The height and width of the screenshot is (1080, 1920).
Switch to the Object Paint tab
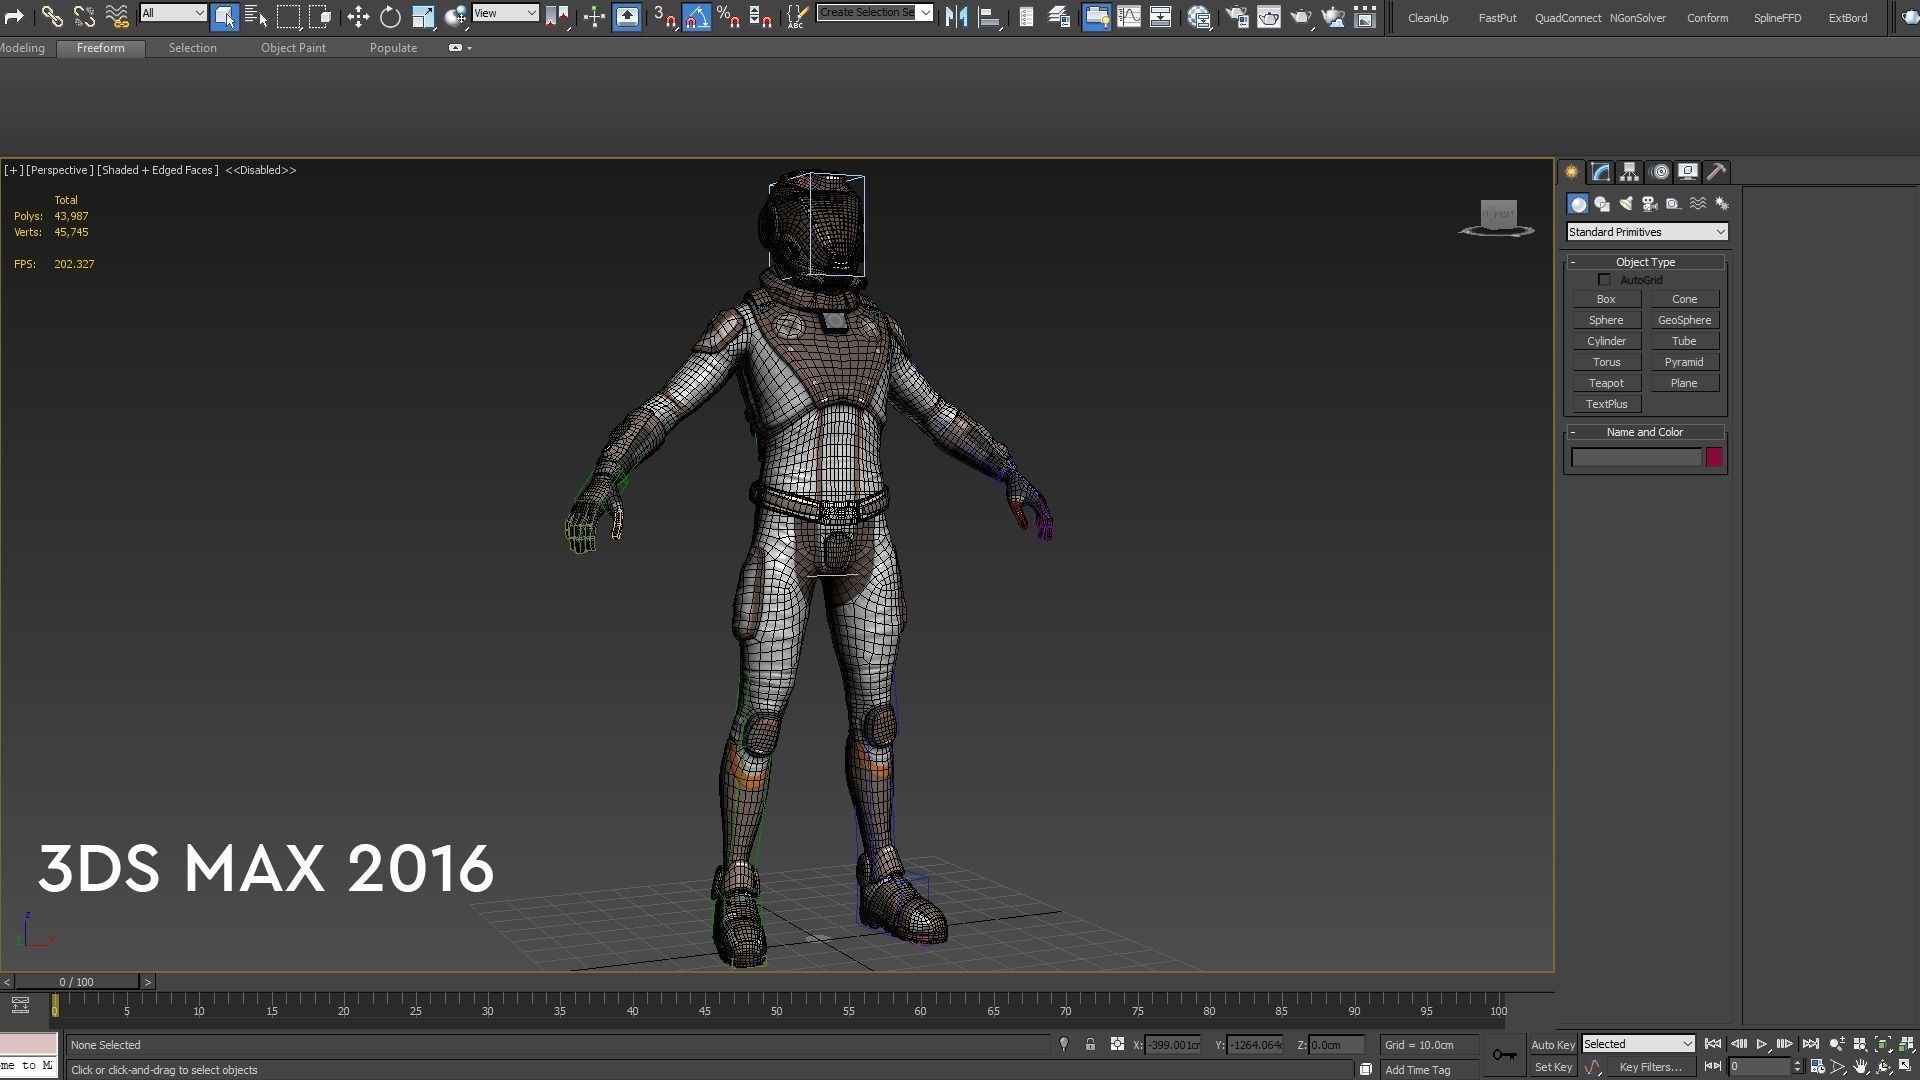tap(293, 48)
